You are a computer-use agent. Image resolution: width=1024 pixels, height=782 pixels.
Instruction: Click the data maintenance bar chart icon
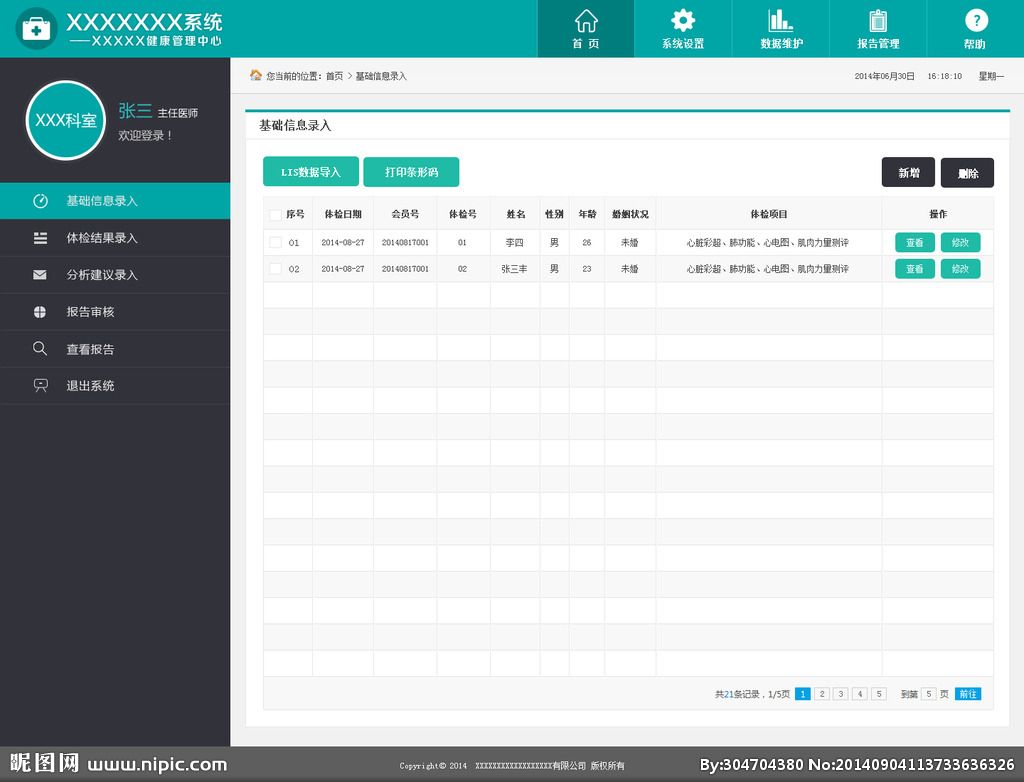pyautogui.click(x=781, y=21)
